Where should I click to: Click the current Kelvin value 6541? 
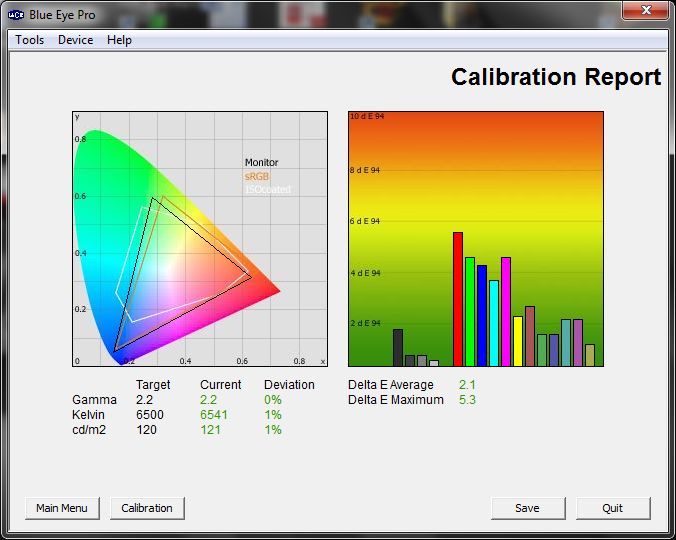click(x=214, y=415)
